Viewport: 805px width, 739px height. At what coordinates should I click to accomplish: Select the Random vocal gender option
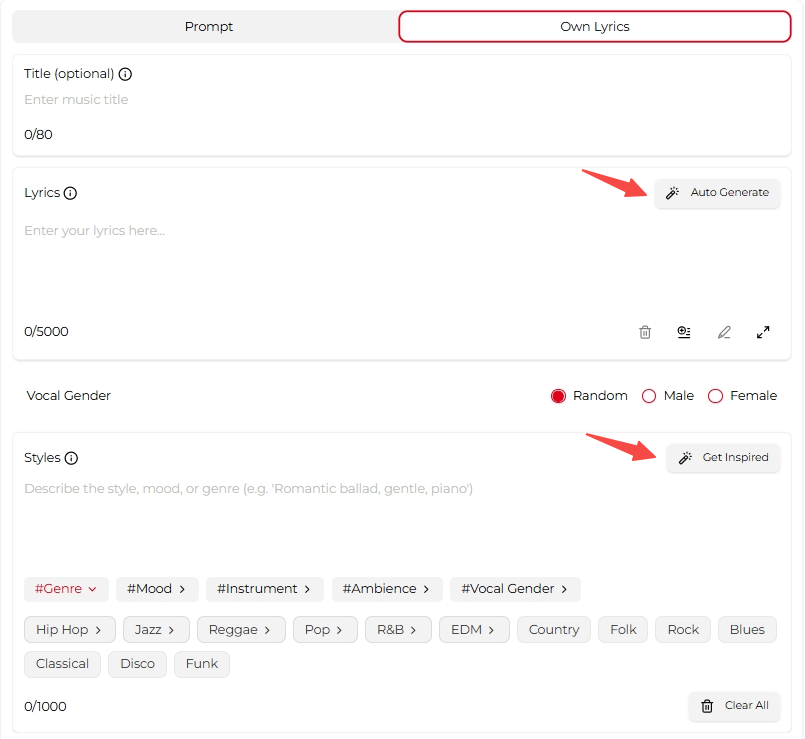(x=559, y=396)
